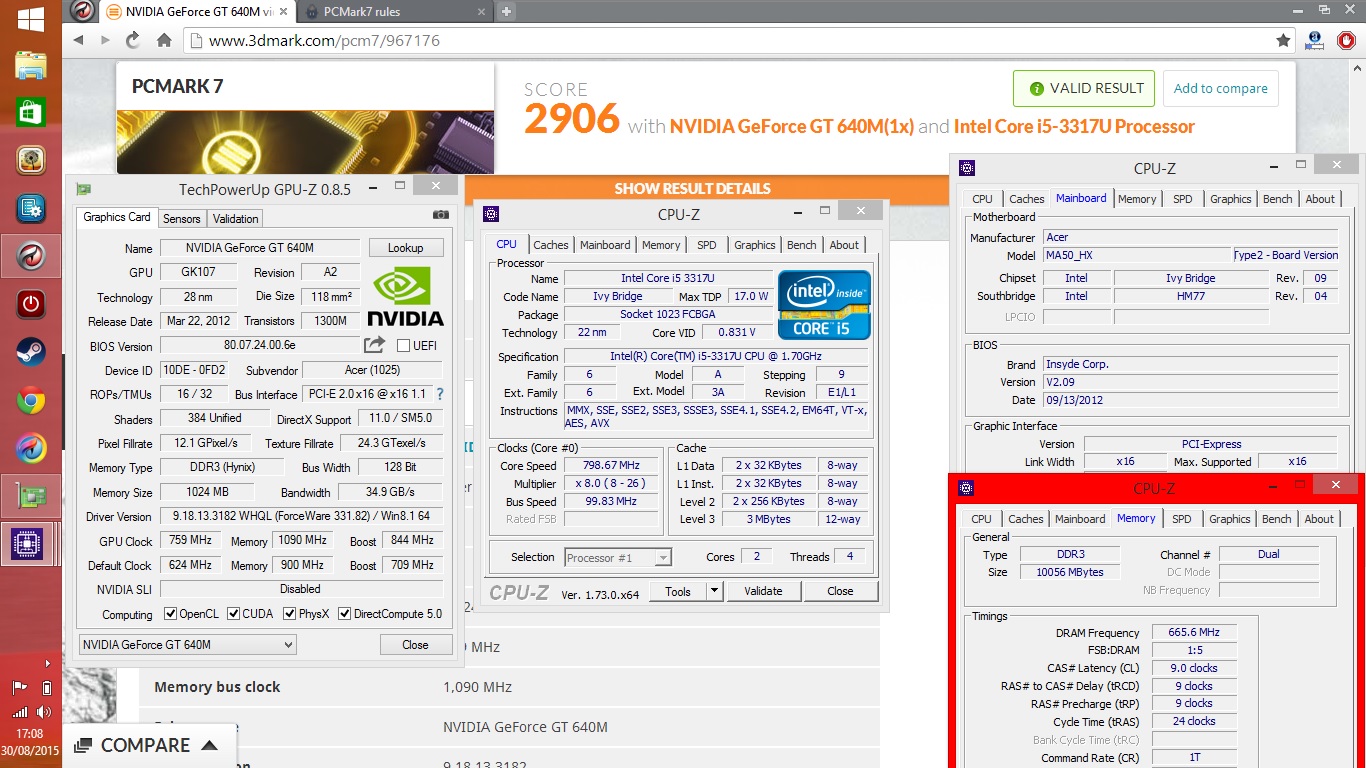Open Memory tab in top-right CPU-Z
1366x768 pixels.
(x=1137, y=199)
